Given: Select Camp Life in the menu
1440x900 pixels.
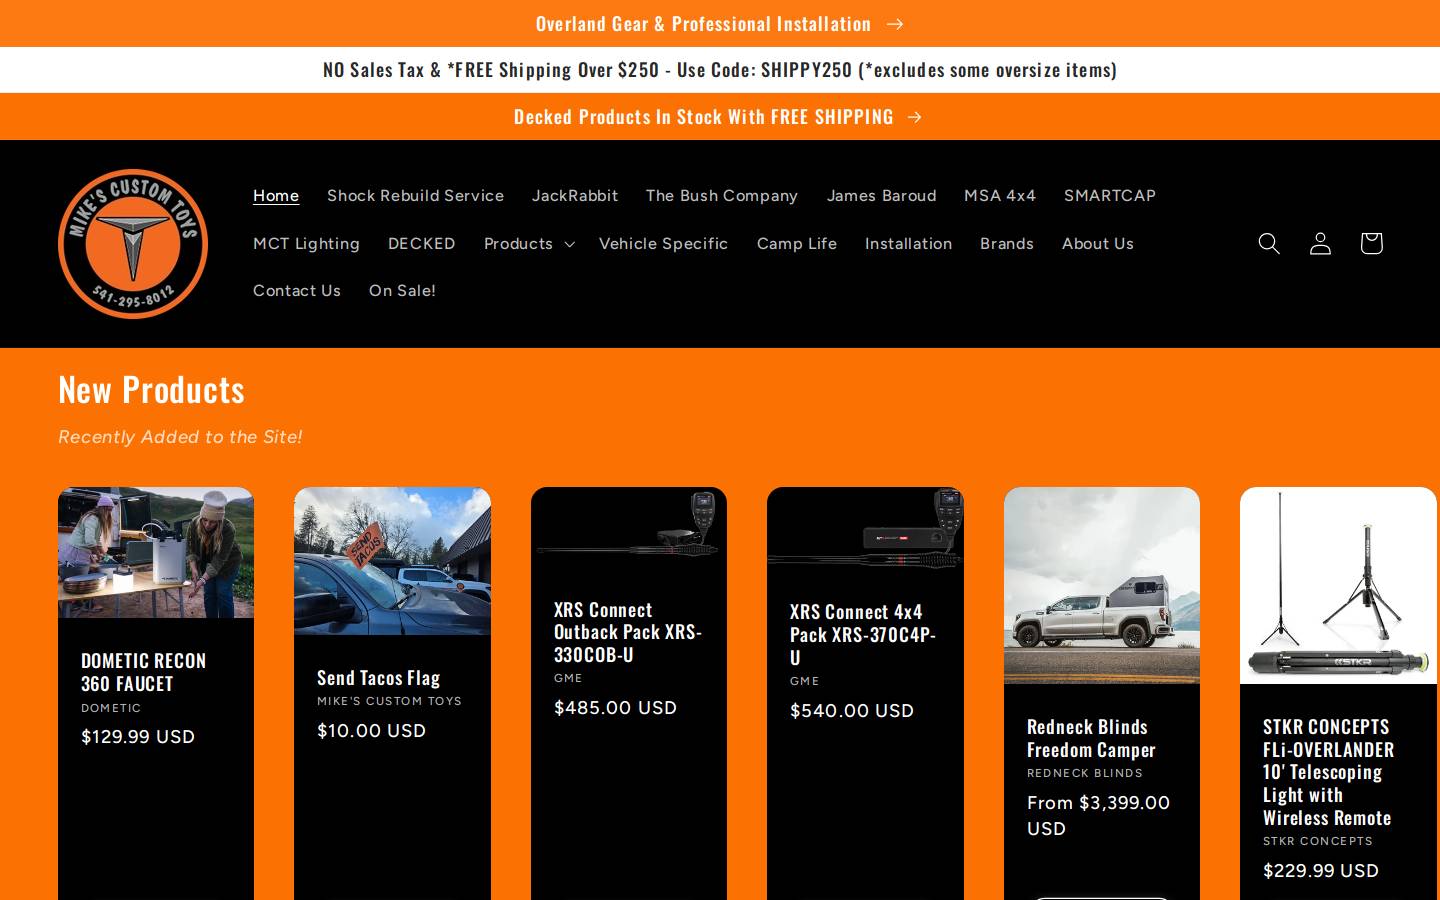Looking at the screenshot, I should [x=797, y=243].
